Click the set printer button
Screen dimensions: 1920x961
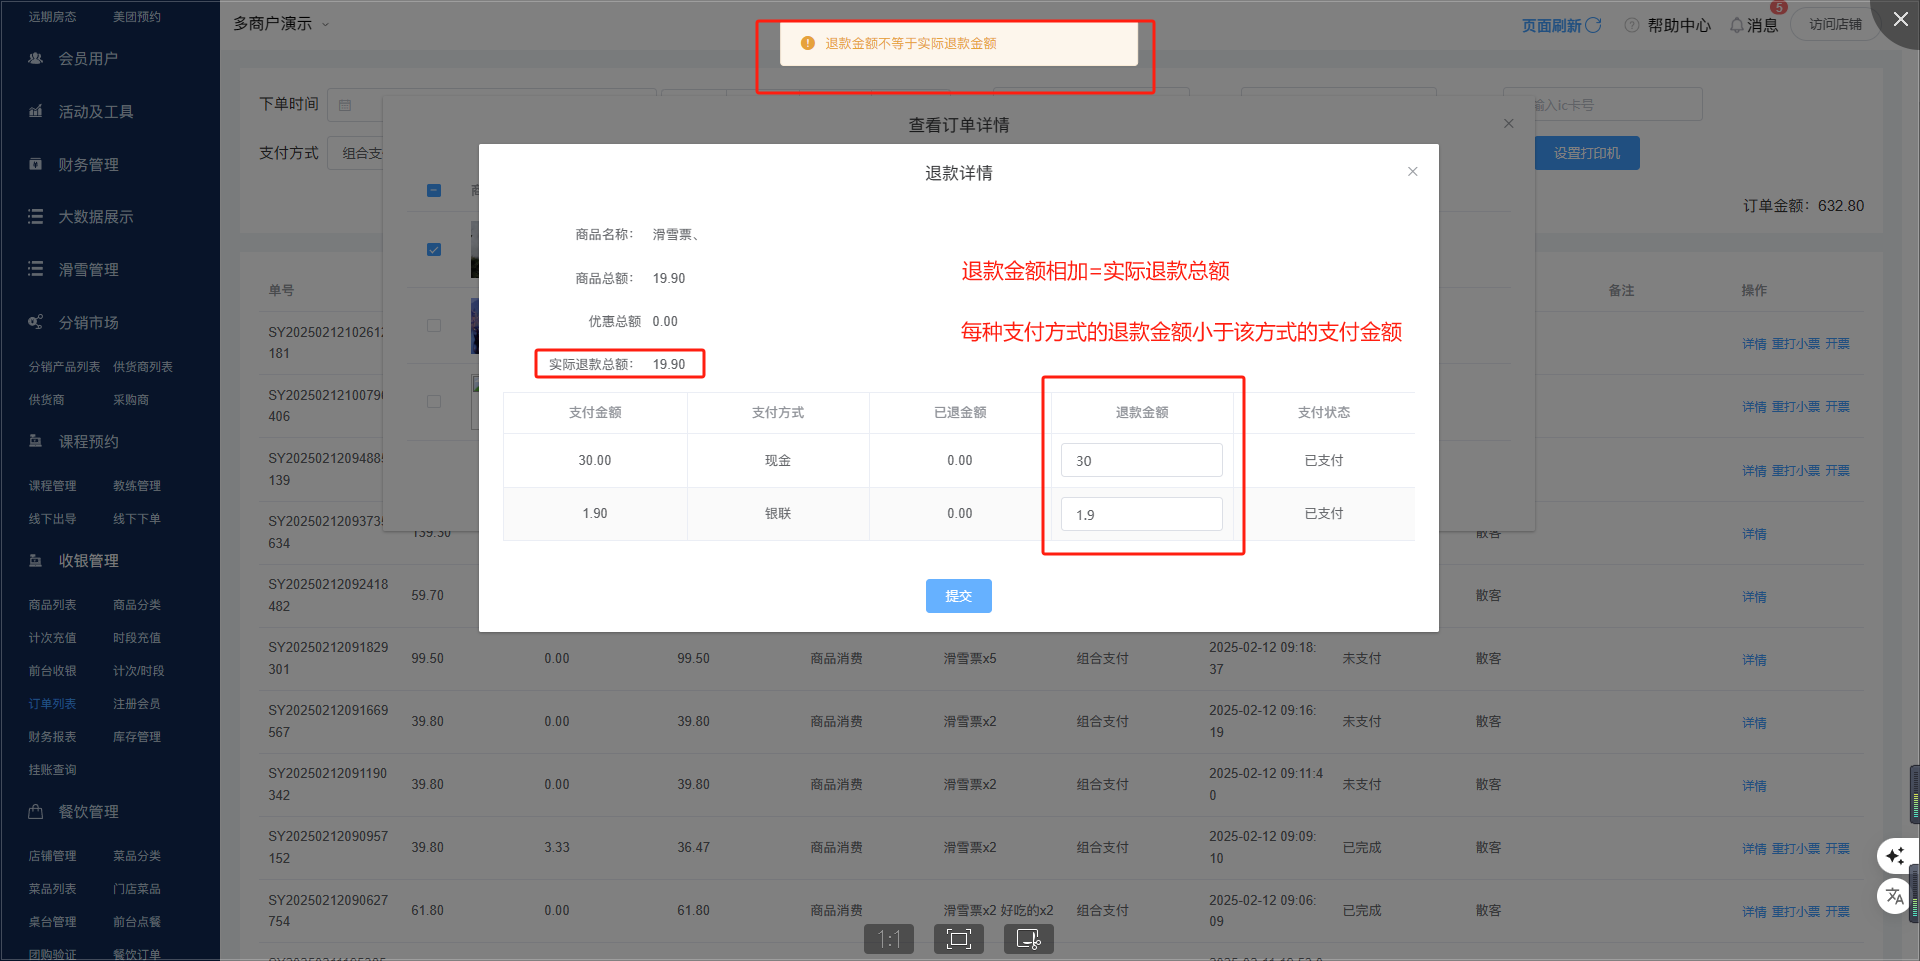(x=1586, y=153)
